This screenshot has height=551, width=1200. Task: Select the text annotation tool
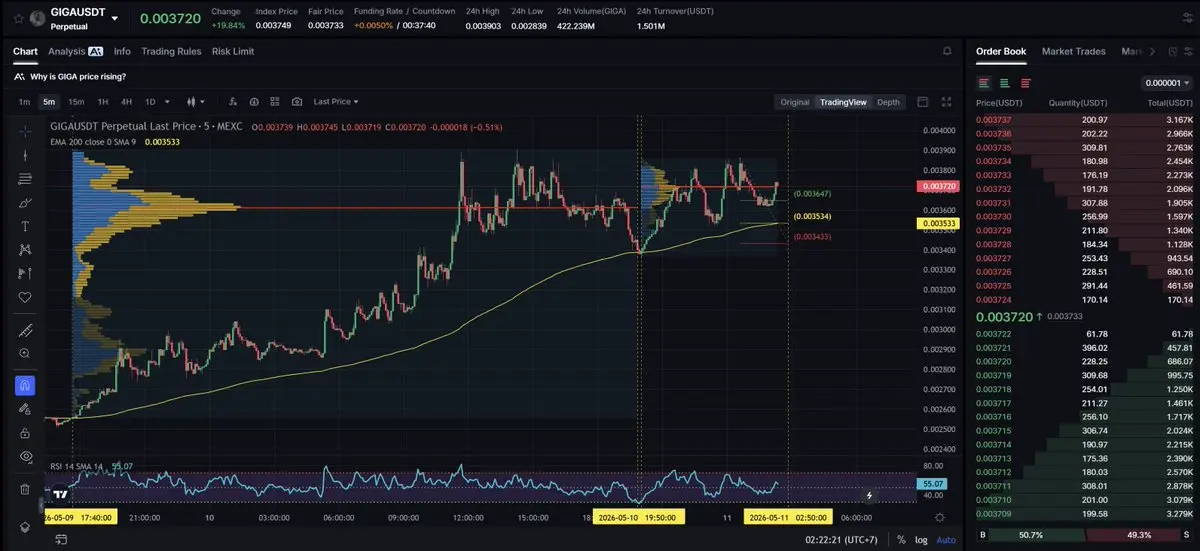click(x=25, y=226)
